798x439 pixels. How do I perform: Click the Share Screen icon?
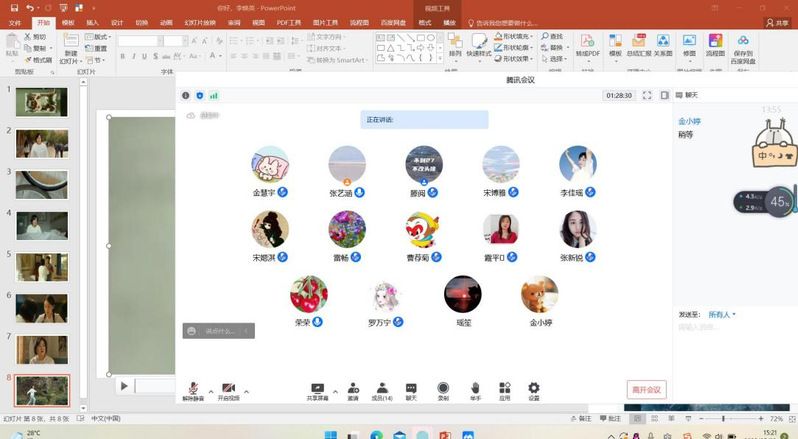(317, 388)
